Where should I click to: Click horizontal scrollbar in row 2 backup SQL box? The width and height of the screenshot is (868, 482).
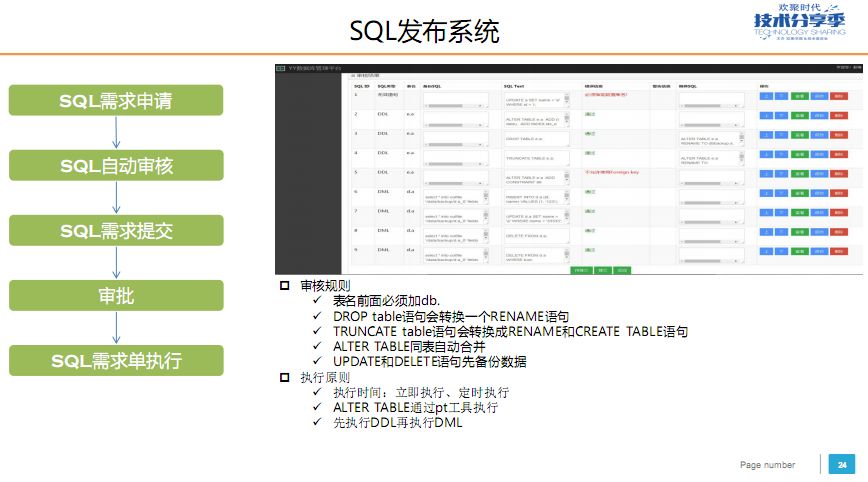click(x=454, y=126)
